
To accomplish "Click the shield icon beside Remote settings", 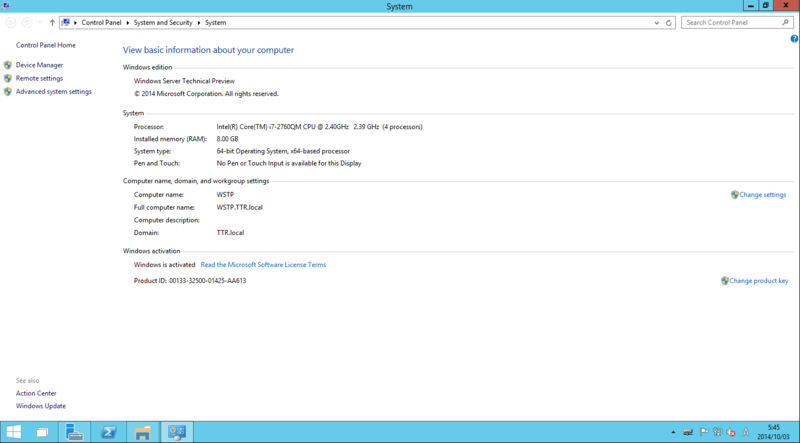I will 8,79.
